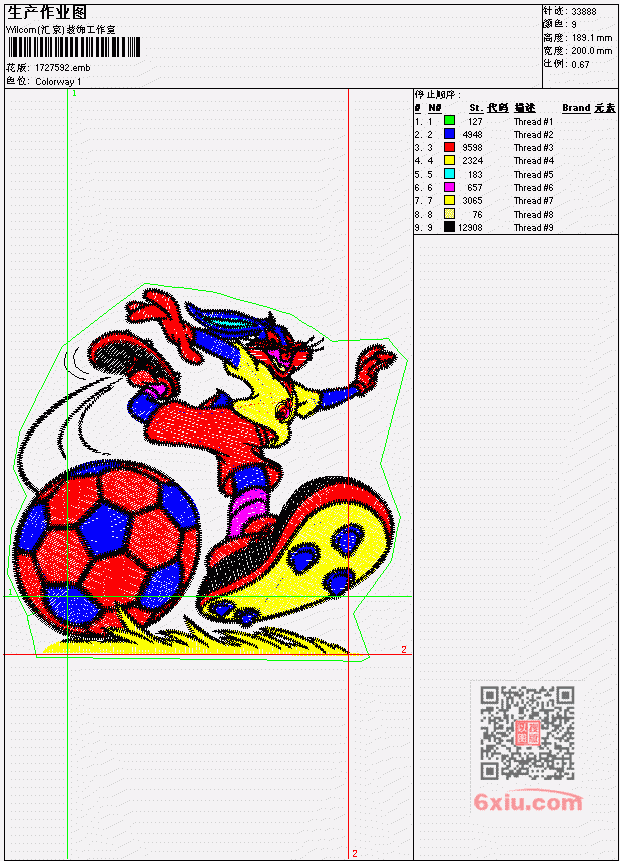Select the 'Thread #8' description text

[x=533, y=215]
